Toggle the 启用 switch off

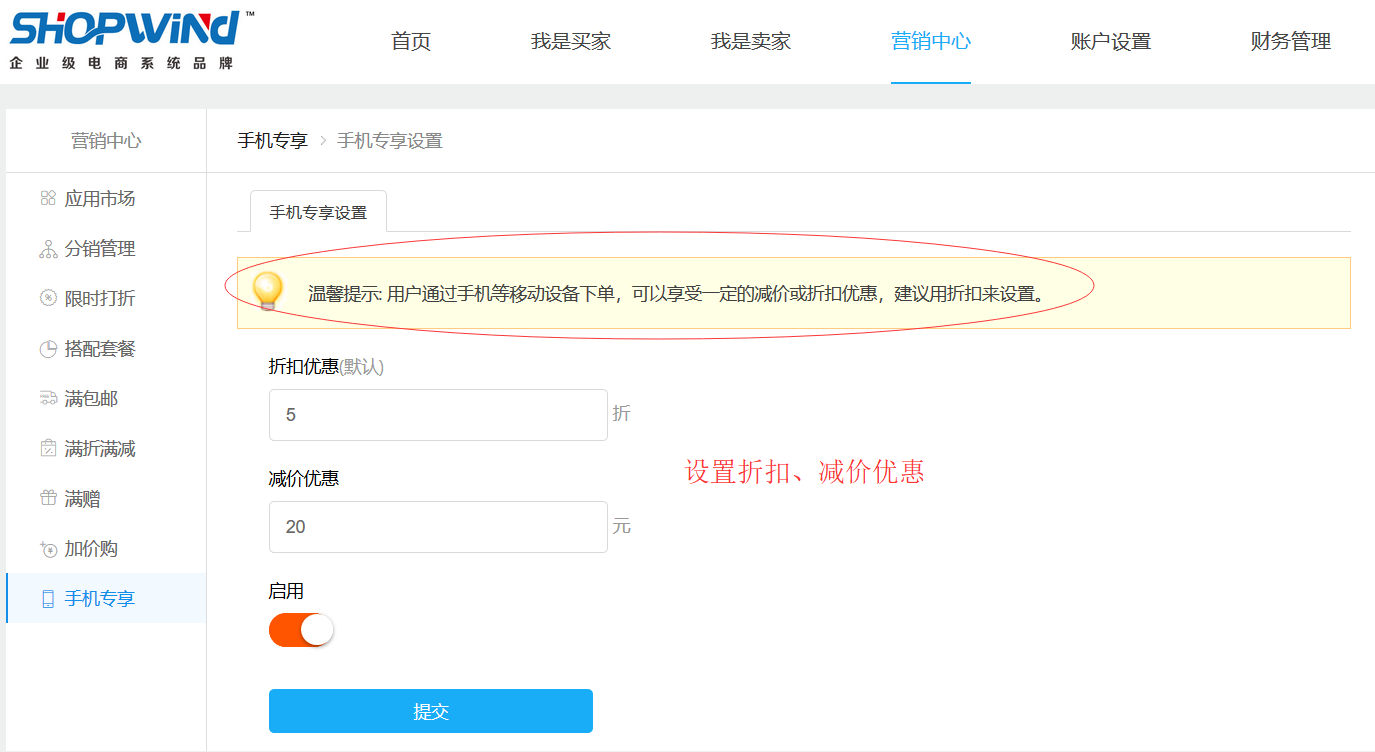[x=301, y=630]
